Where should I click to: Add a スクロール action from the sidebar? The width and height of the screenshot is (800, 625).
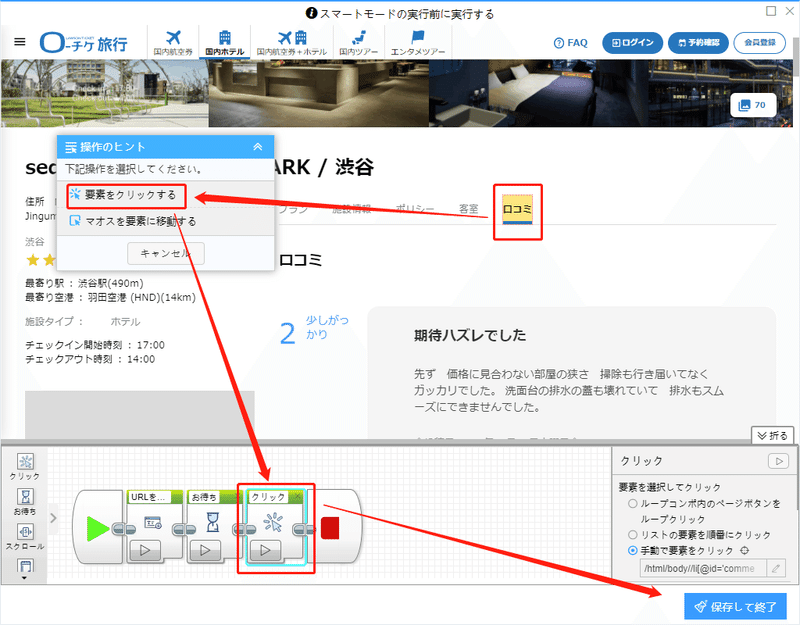25,537
